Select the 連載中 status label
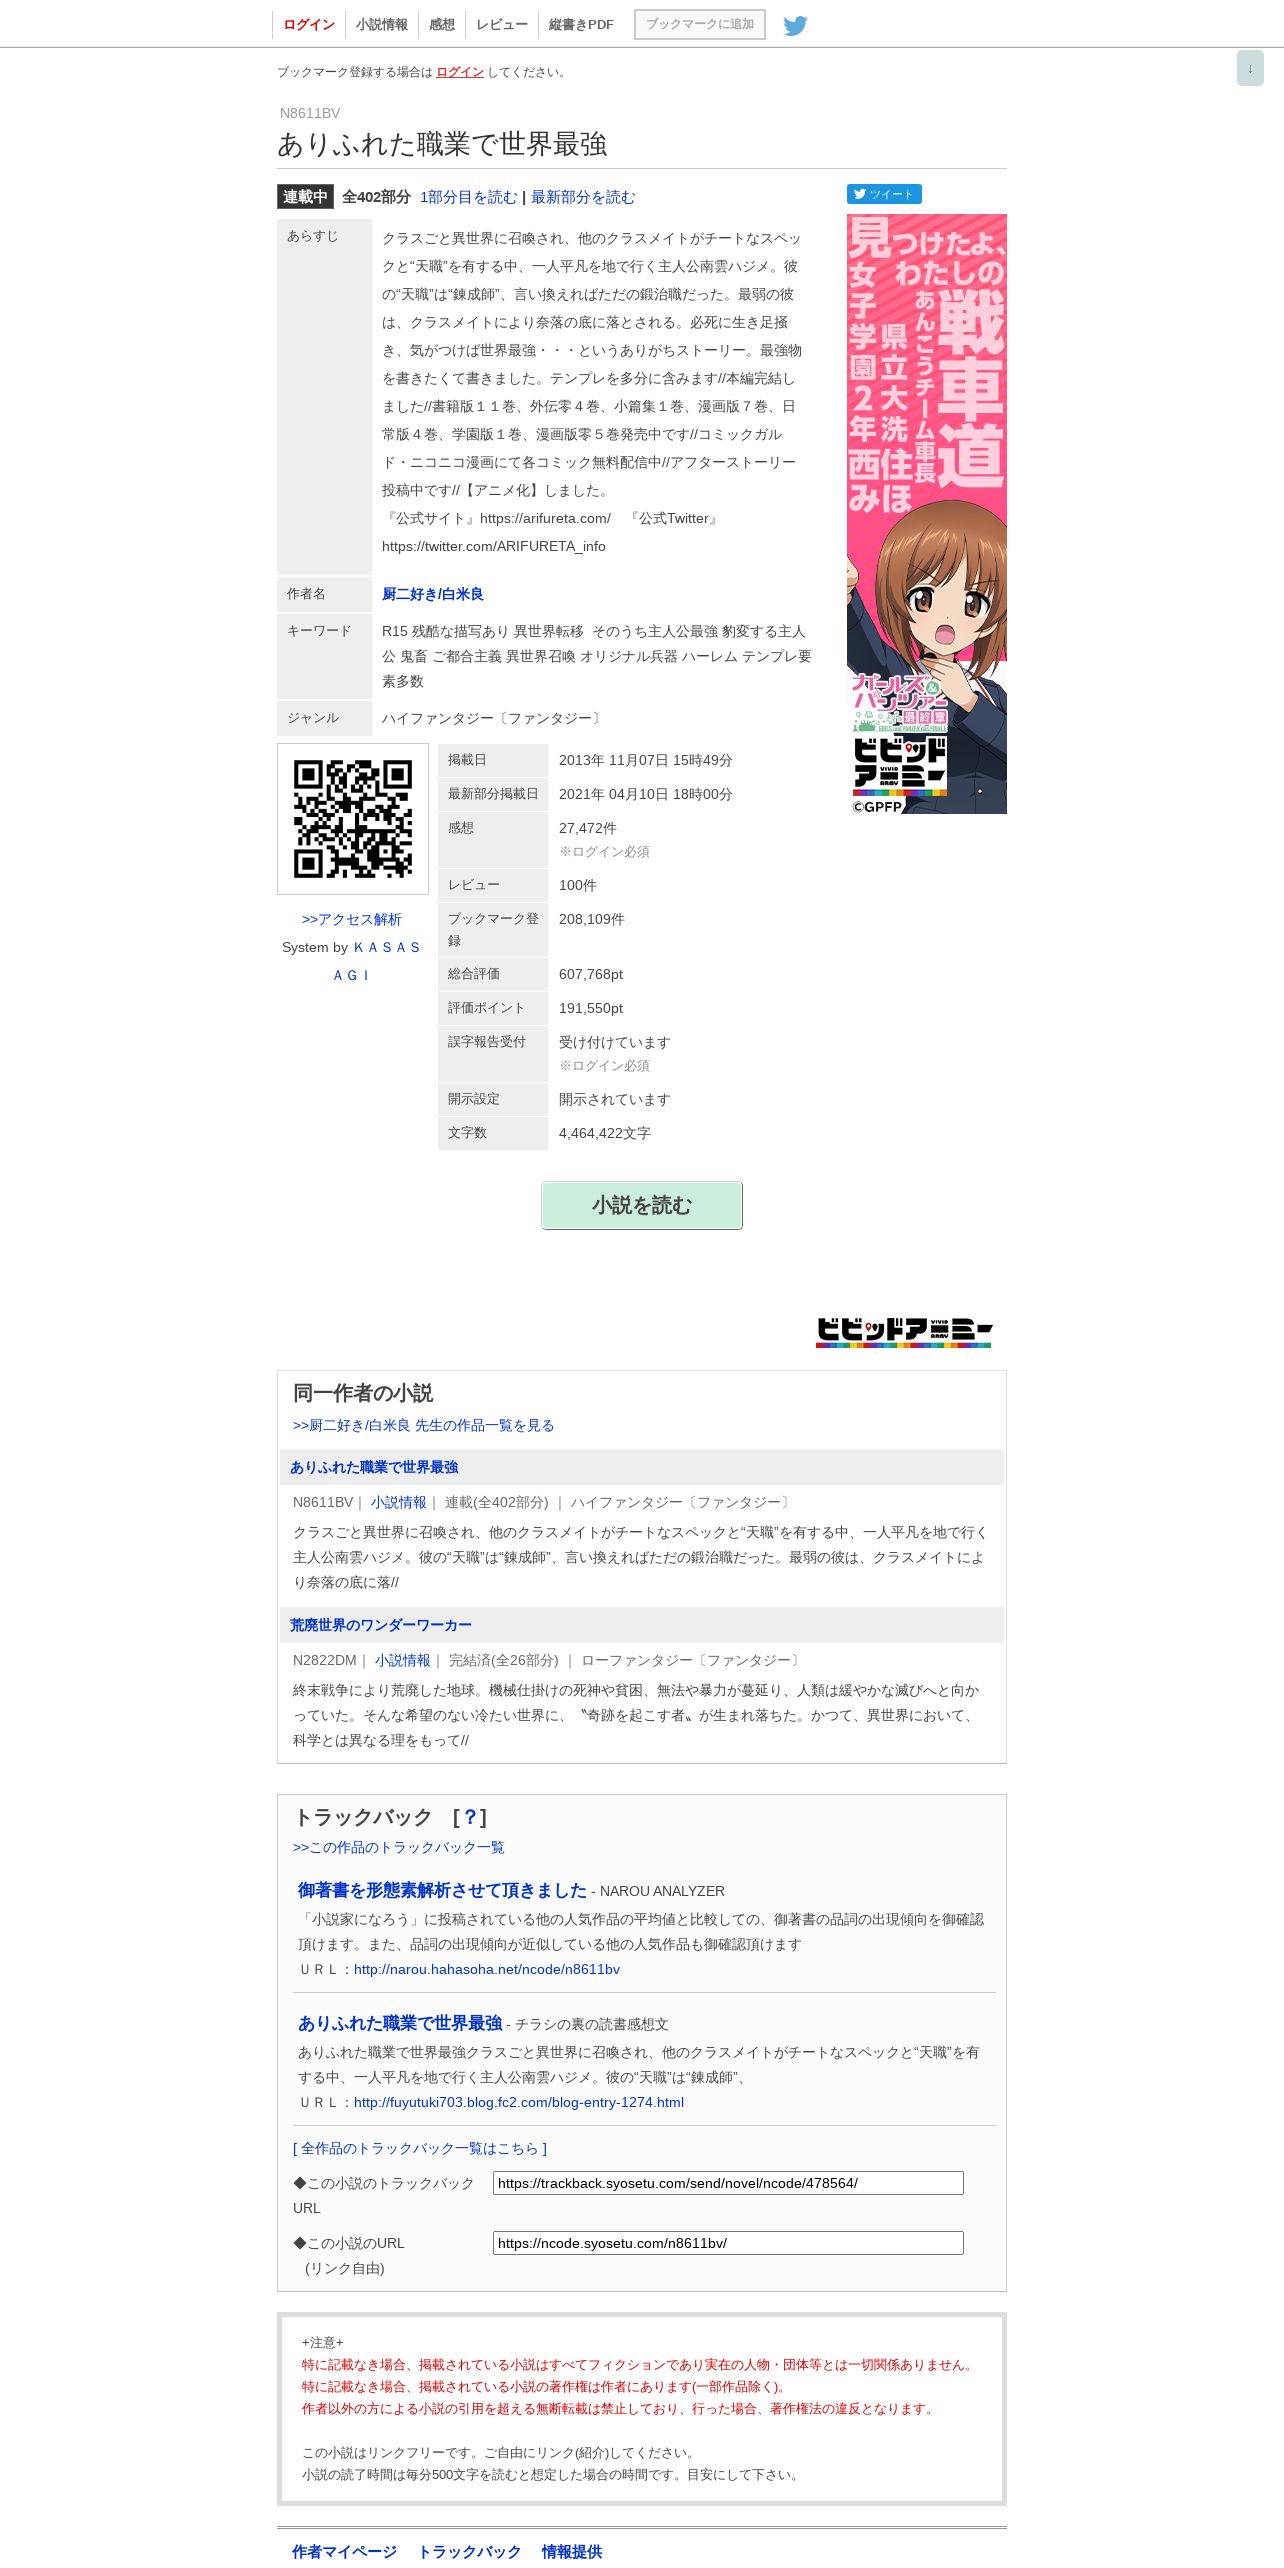This screenshot has height=2568, width=1284. tap(305, 197)
